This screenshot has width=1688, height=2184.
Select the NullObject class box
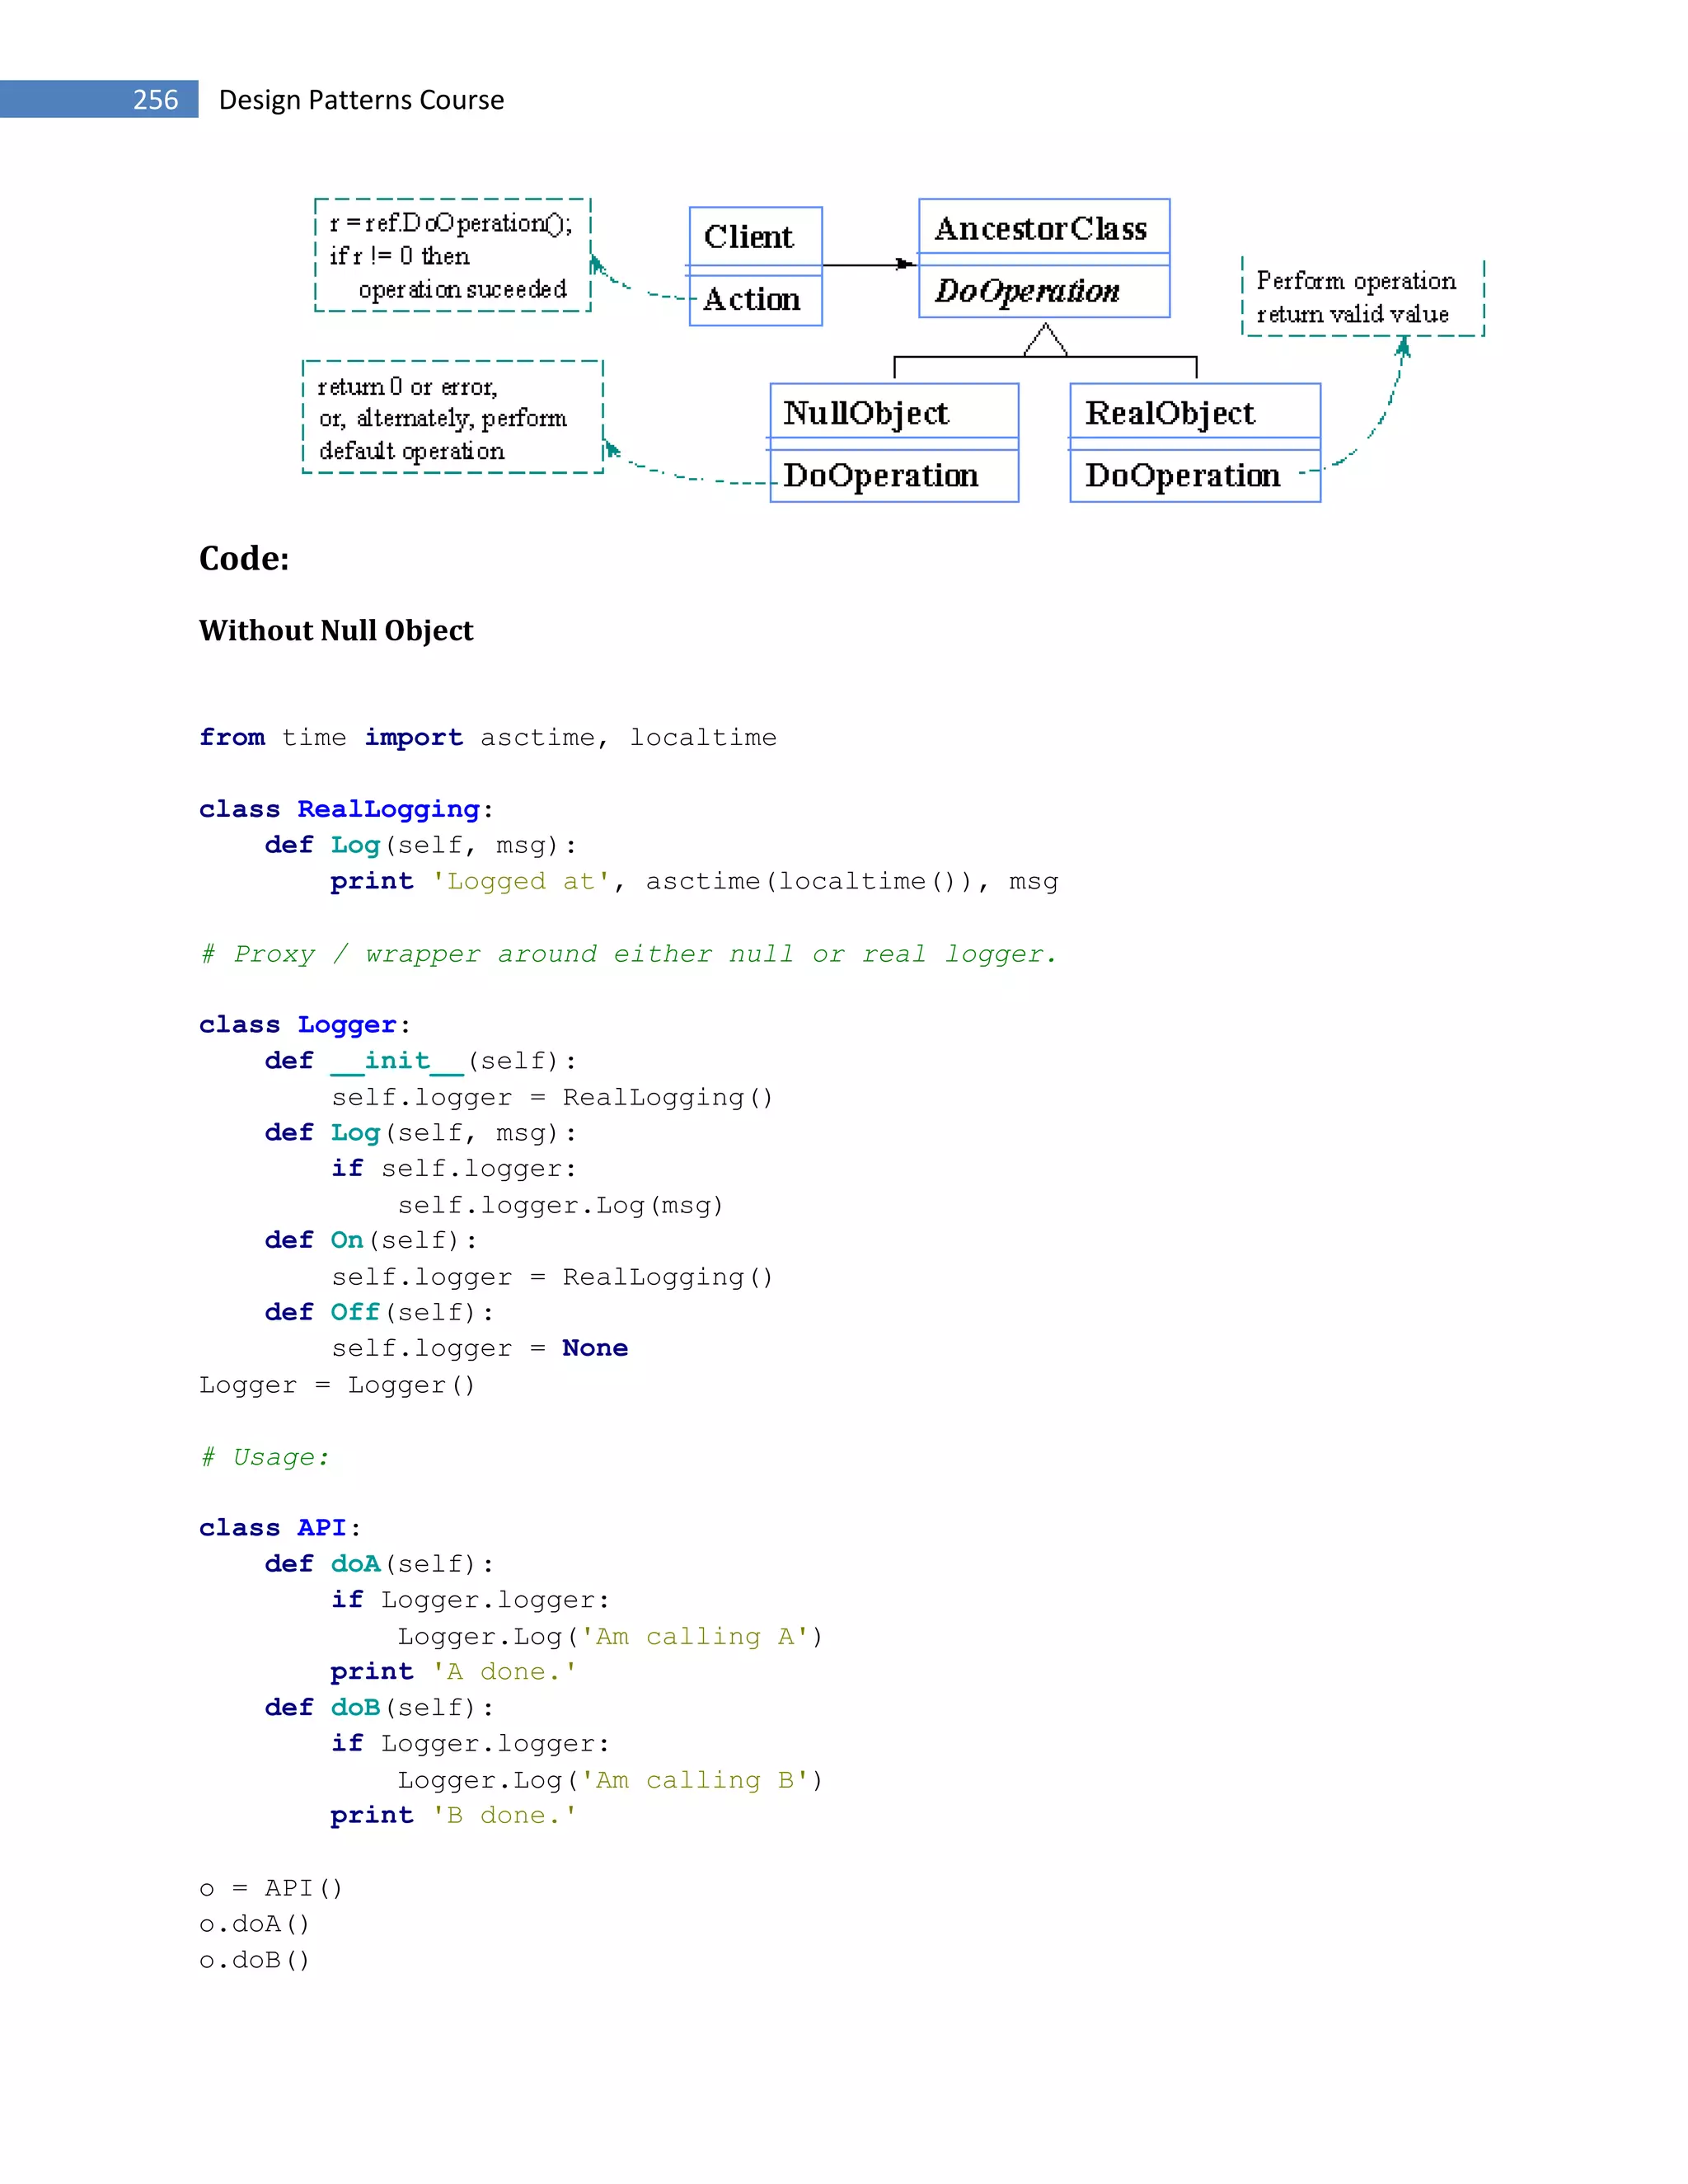pos(866,412)
